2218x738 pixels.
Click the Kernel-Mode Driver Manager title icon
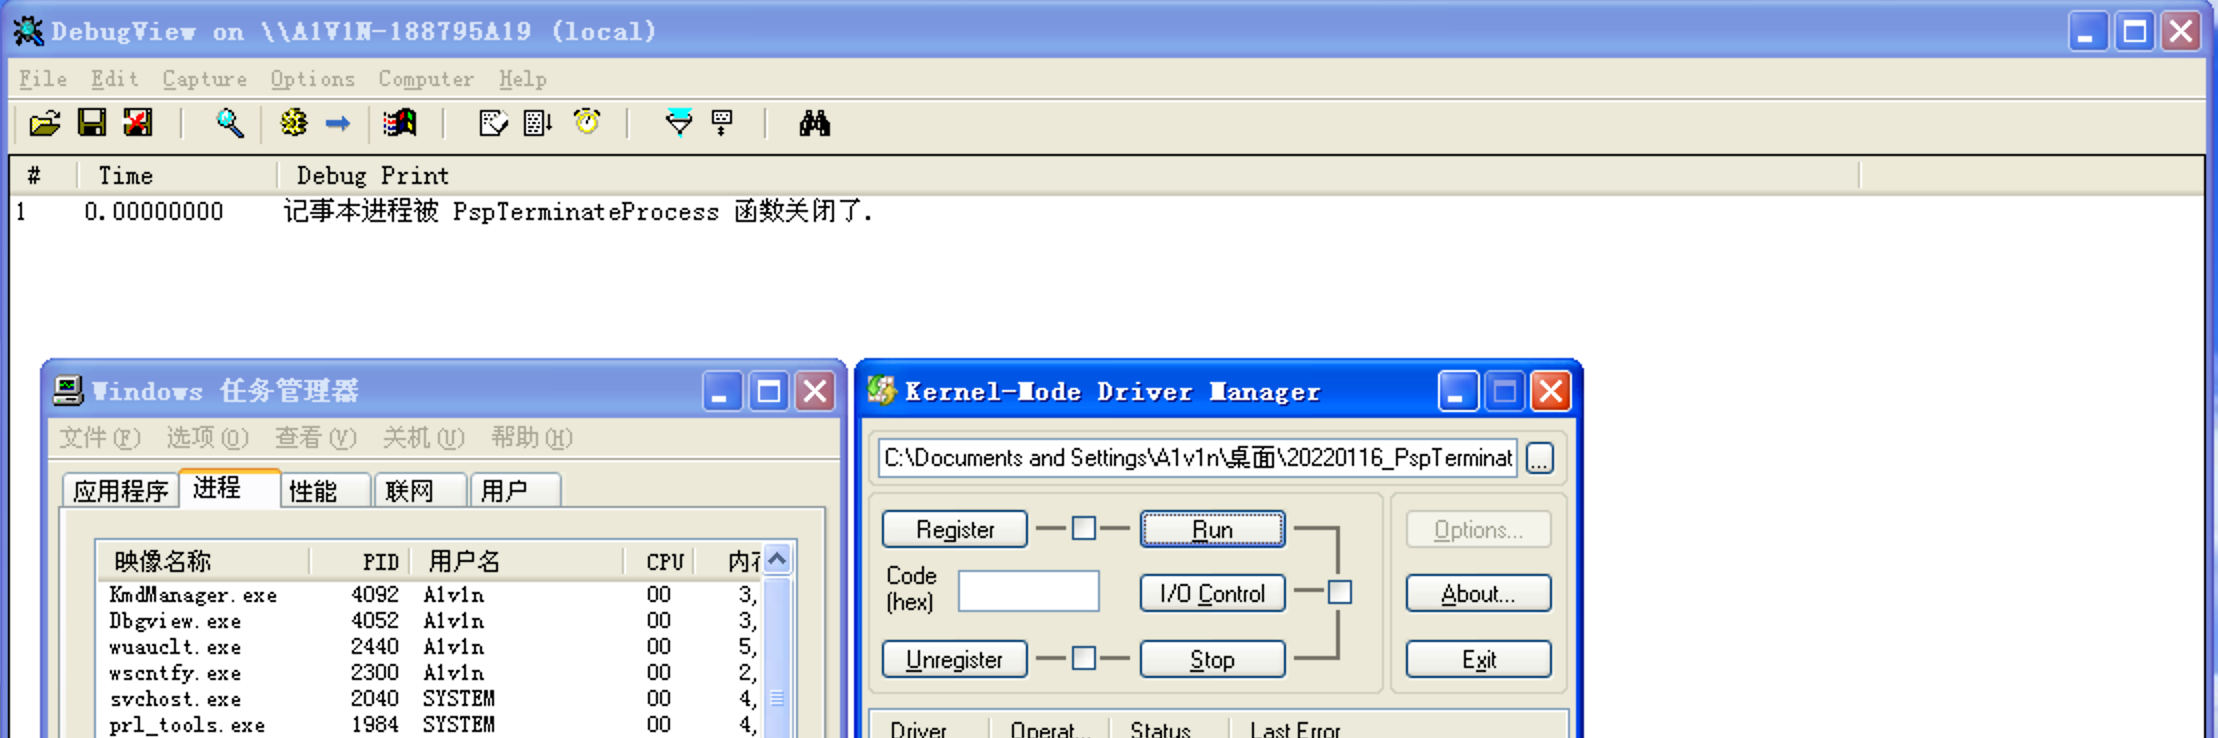(x=882, y=390)
